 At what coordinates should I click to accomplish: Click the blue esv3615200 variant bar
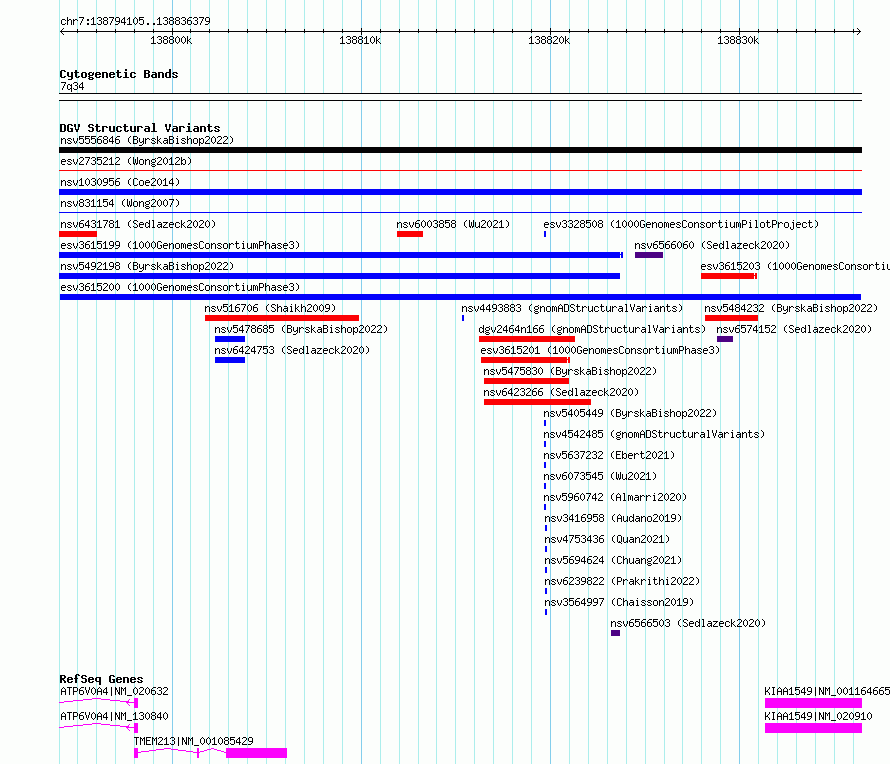click(x=460, y=297)
